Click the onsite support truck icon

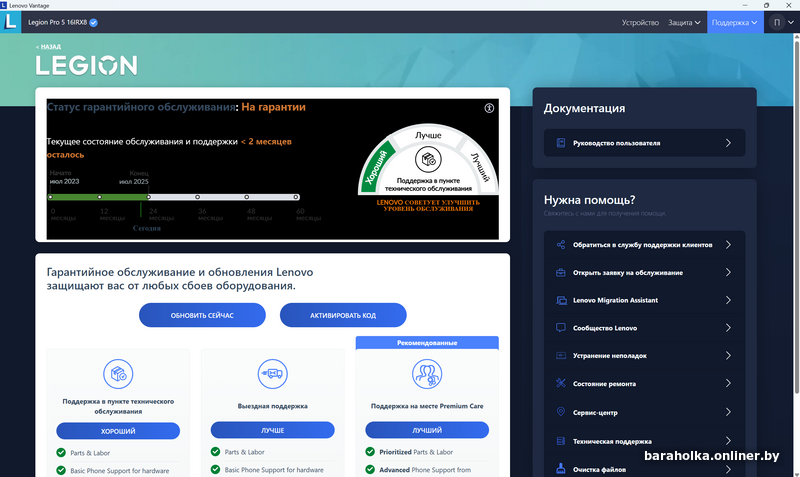(x=272, y=374)
